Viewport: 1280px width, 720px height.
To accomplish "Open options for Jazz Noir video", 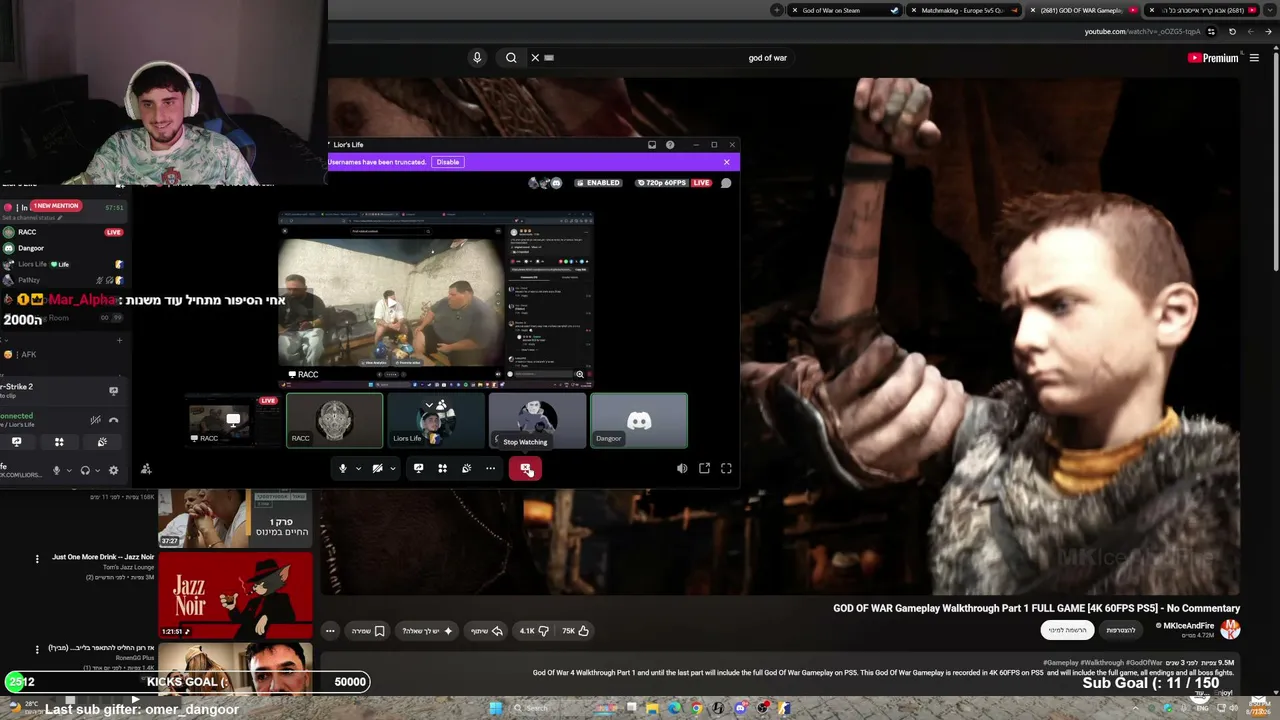I will coord(37,558).
